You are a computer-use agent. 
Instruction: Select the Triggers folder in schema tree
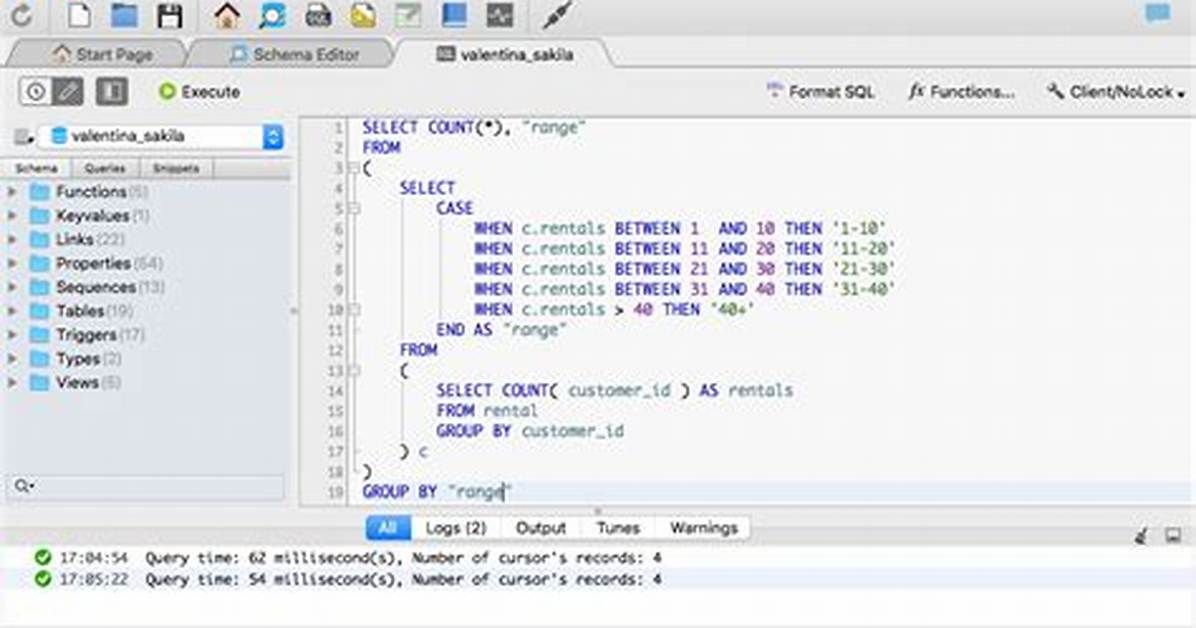click(87, 334)
